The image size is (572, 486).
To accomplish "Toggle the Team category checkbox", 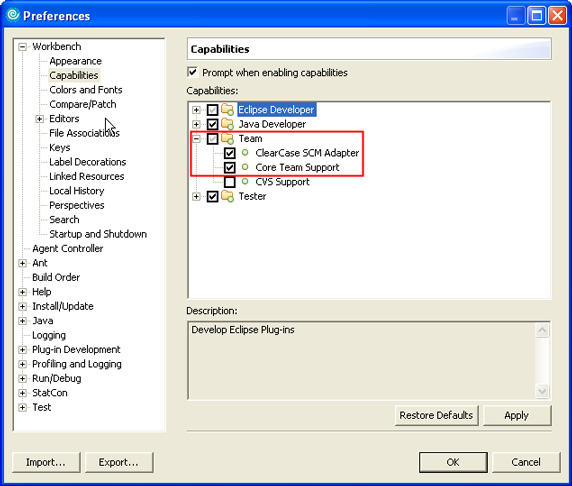I will [212, 139].
